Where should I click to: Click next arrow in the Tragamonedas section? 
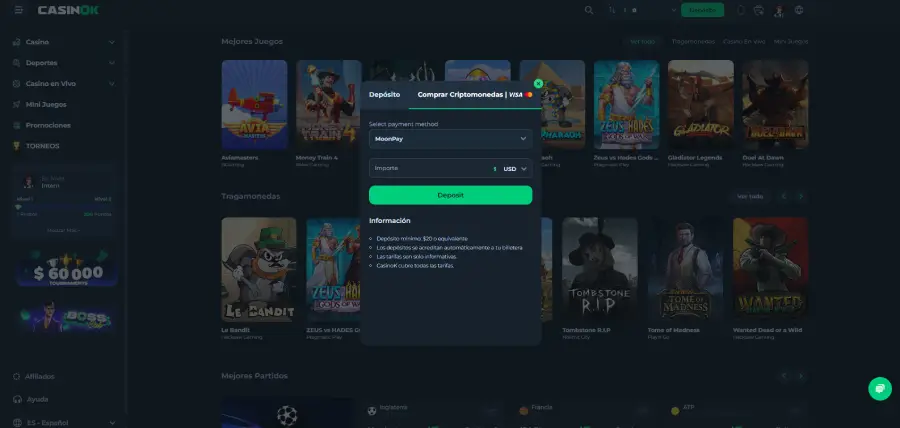801,196
